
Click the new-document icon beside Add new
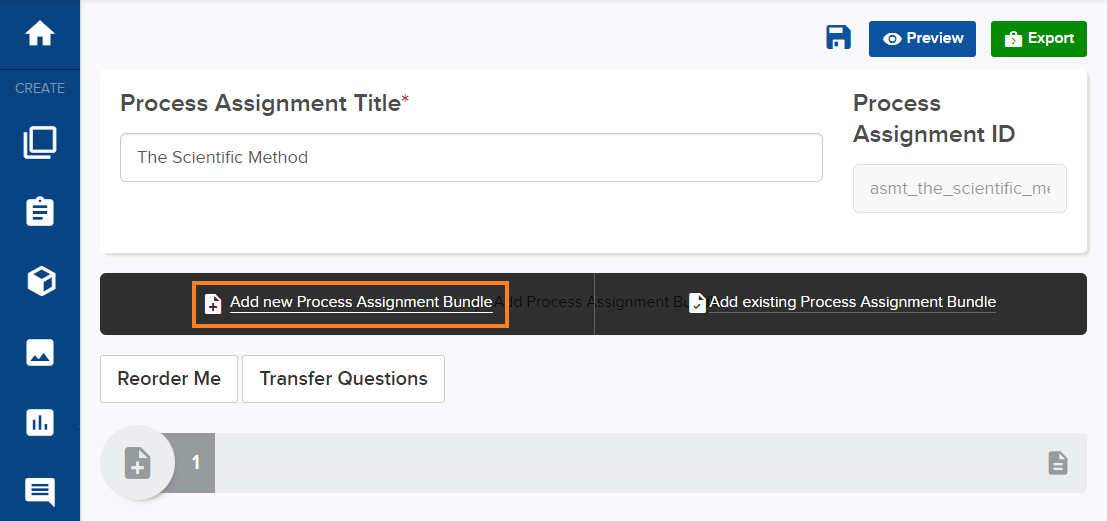tap(213, 304)
